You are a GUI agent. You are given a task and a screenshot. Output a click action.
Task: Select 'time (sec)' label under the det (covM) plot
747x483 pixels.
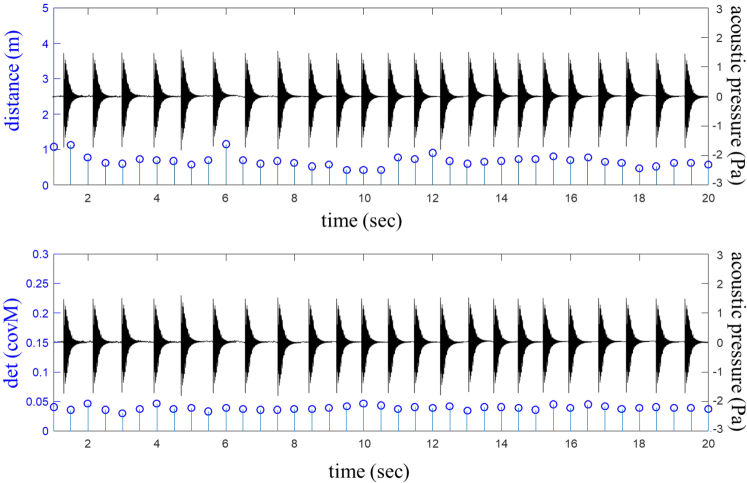tap(369, 471)
